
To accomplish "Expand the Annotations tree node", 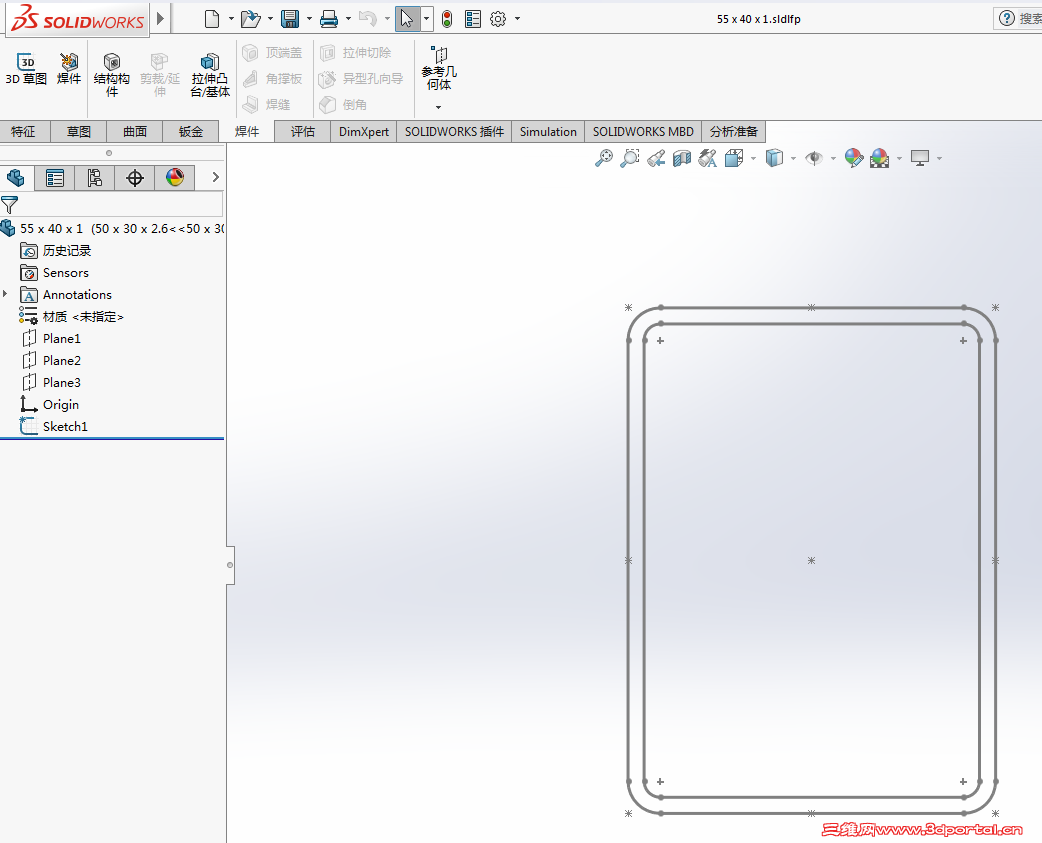I will click(5, 294).
